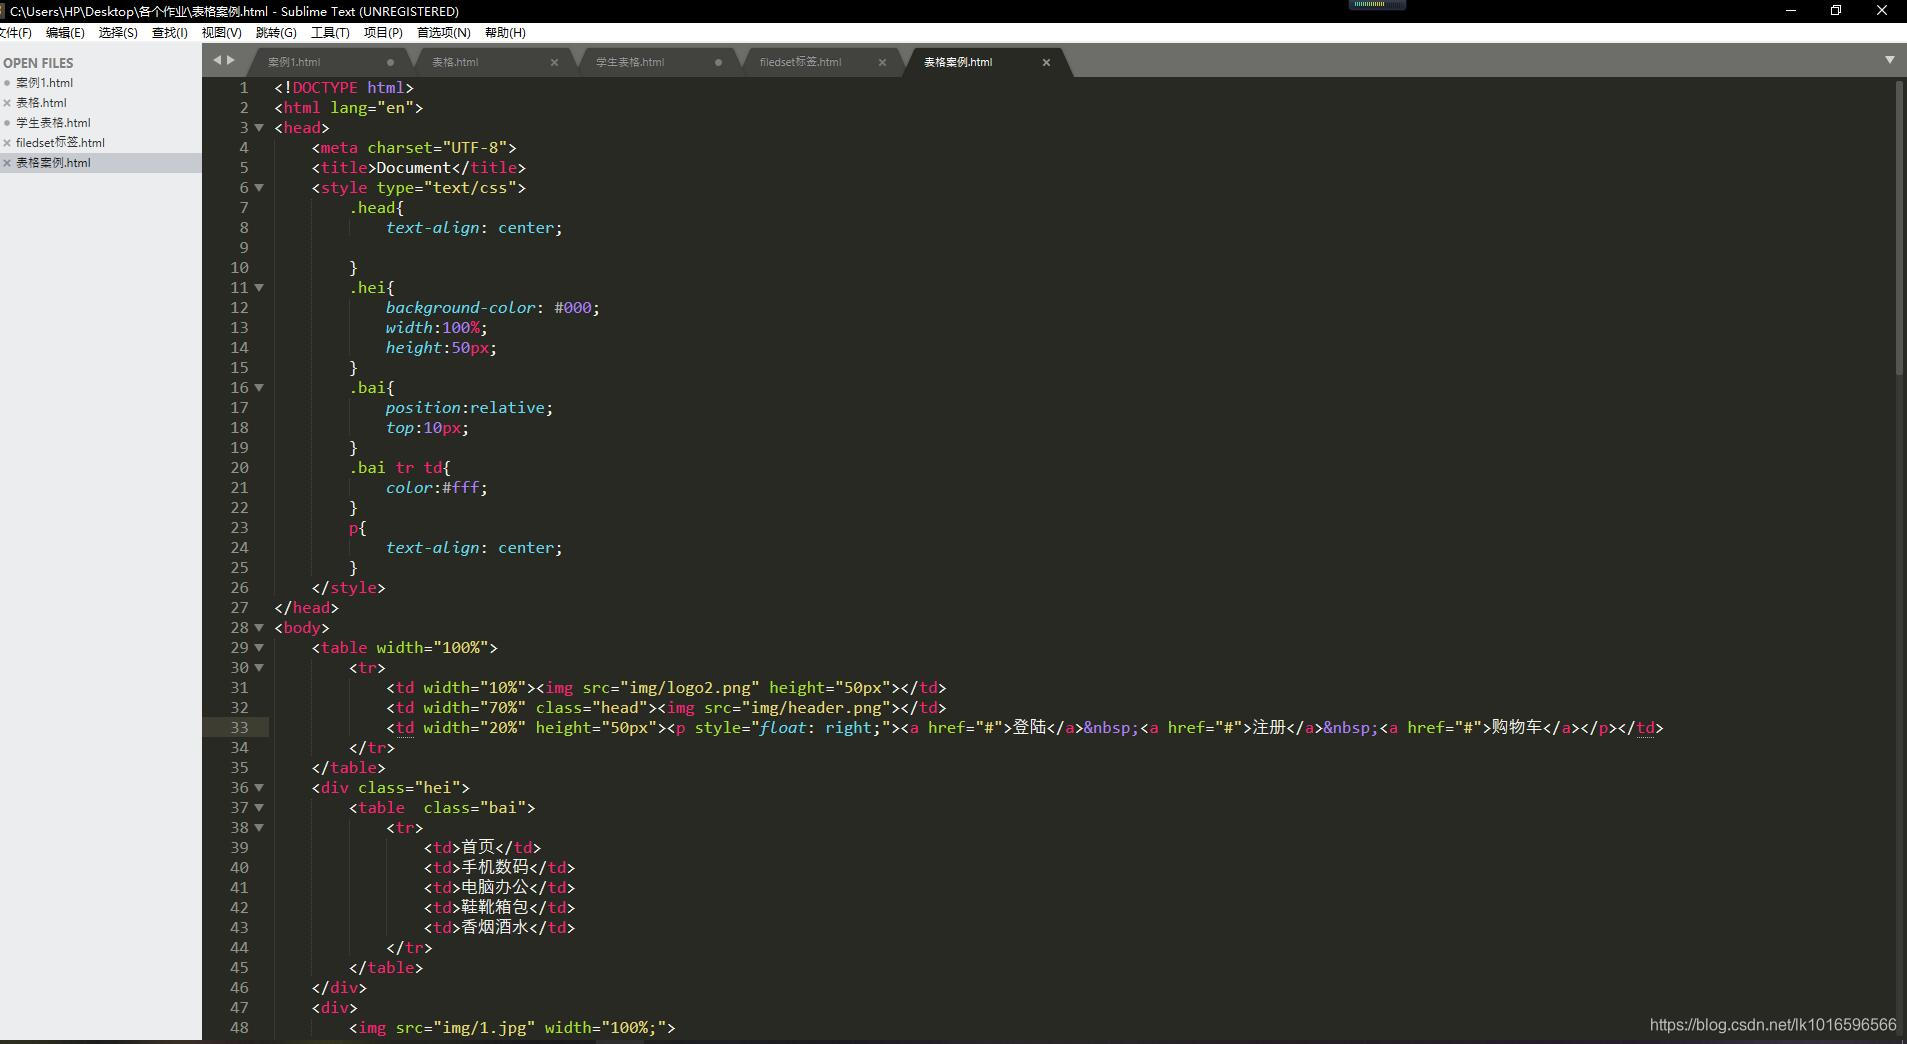Viewport: 1907px width, 1044px height.
Task: Go to next tab with right arrow
Action: tap(231, 60)
